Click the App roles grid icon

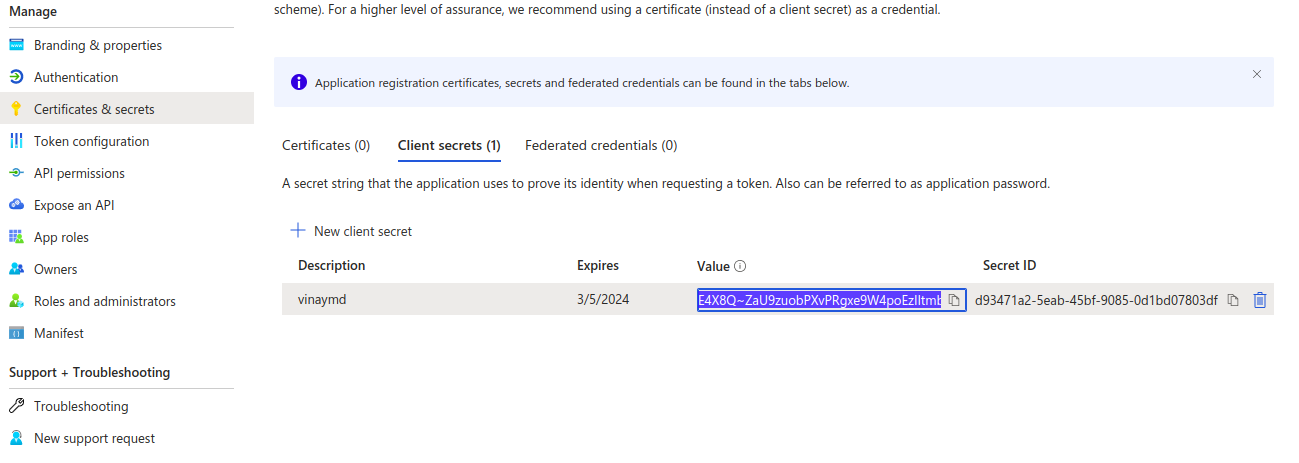16,237
